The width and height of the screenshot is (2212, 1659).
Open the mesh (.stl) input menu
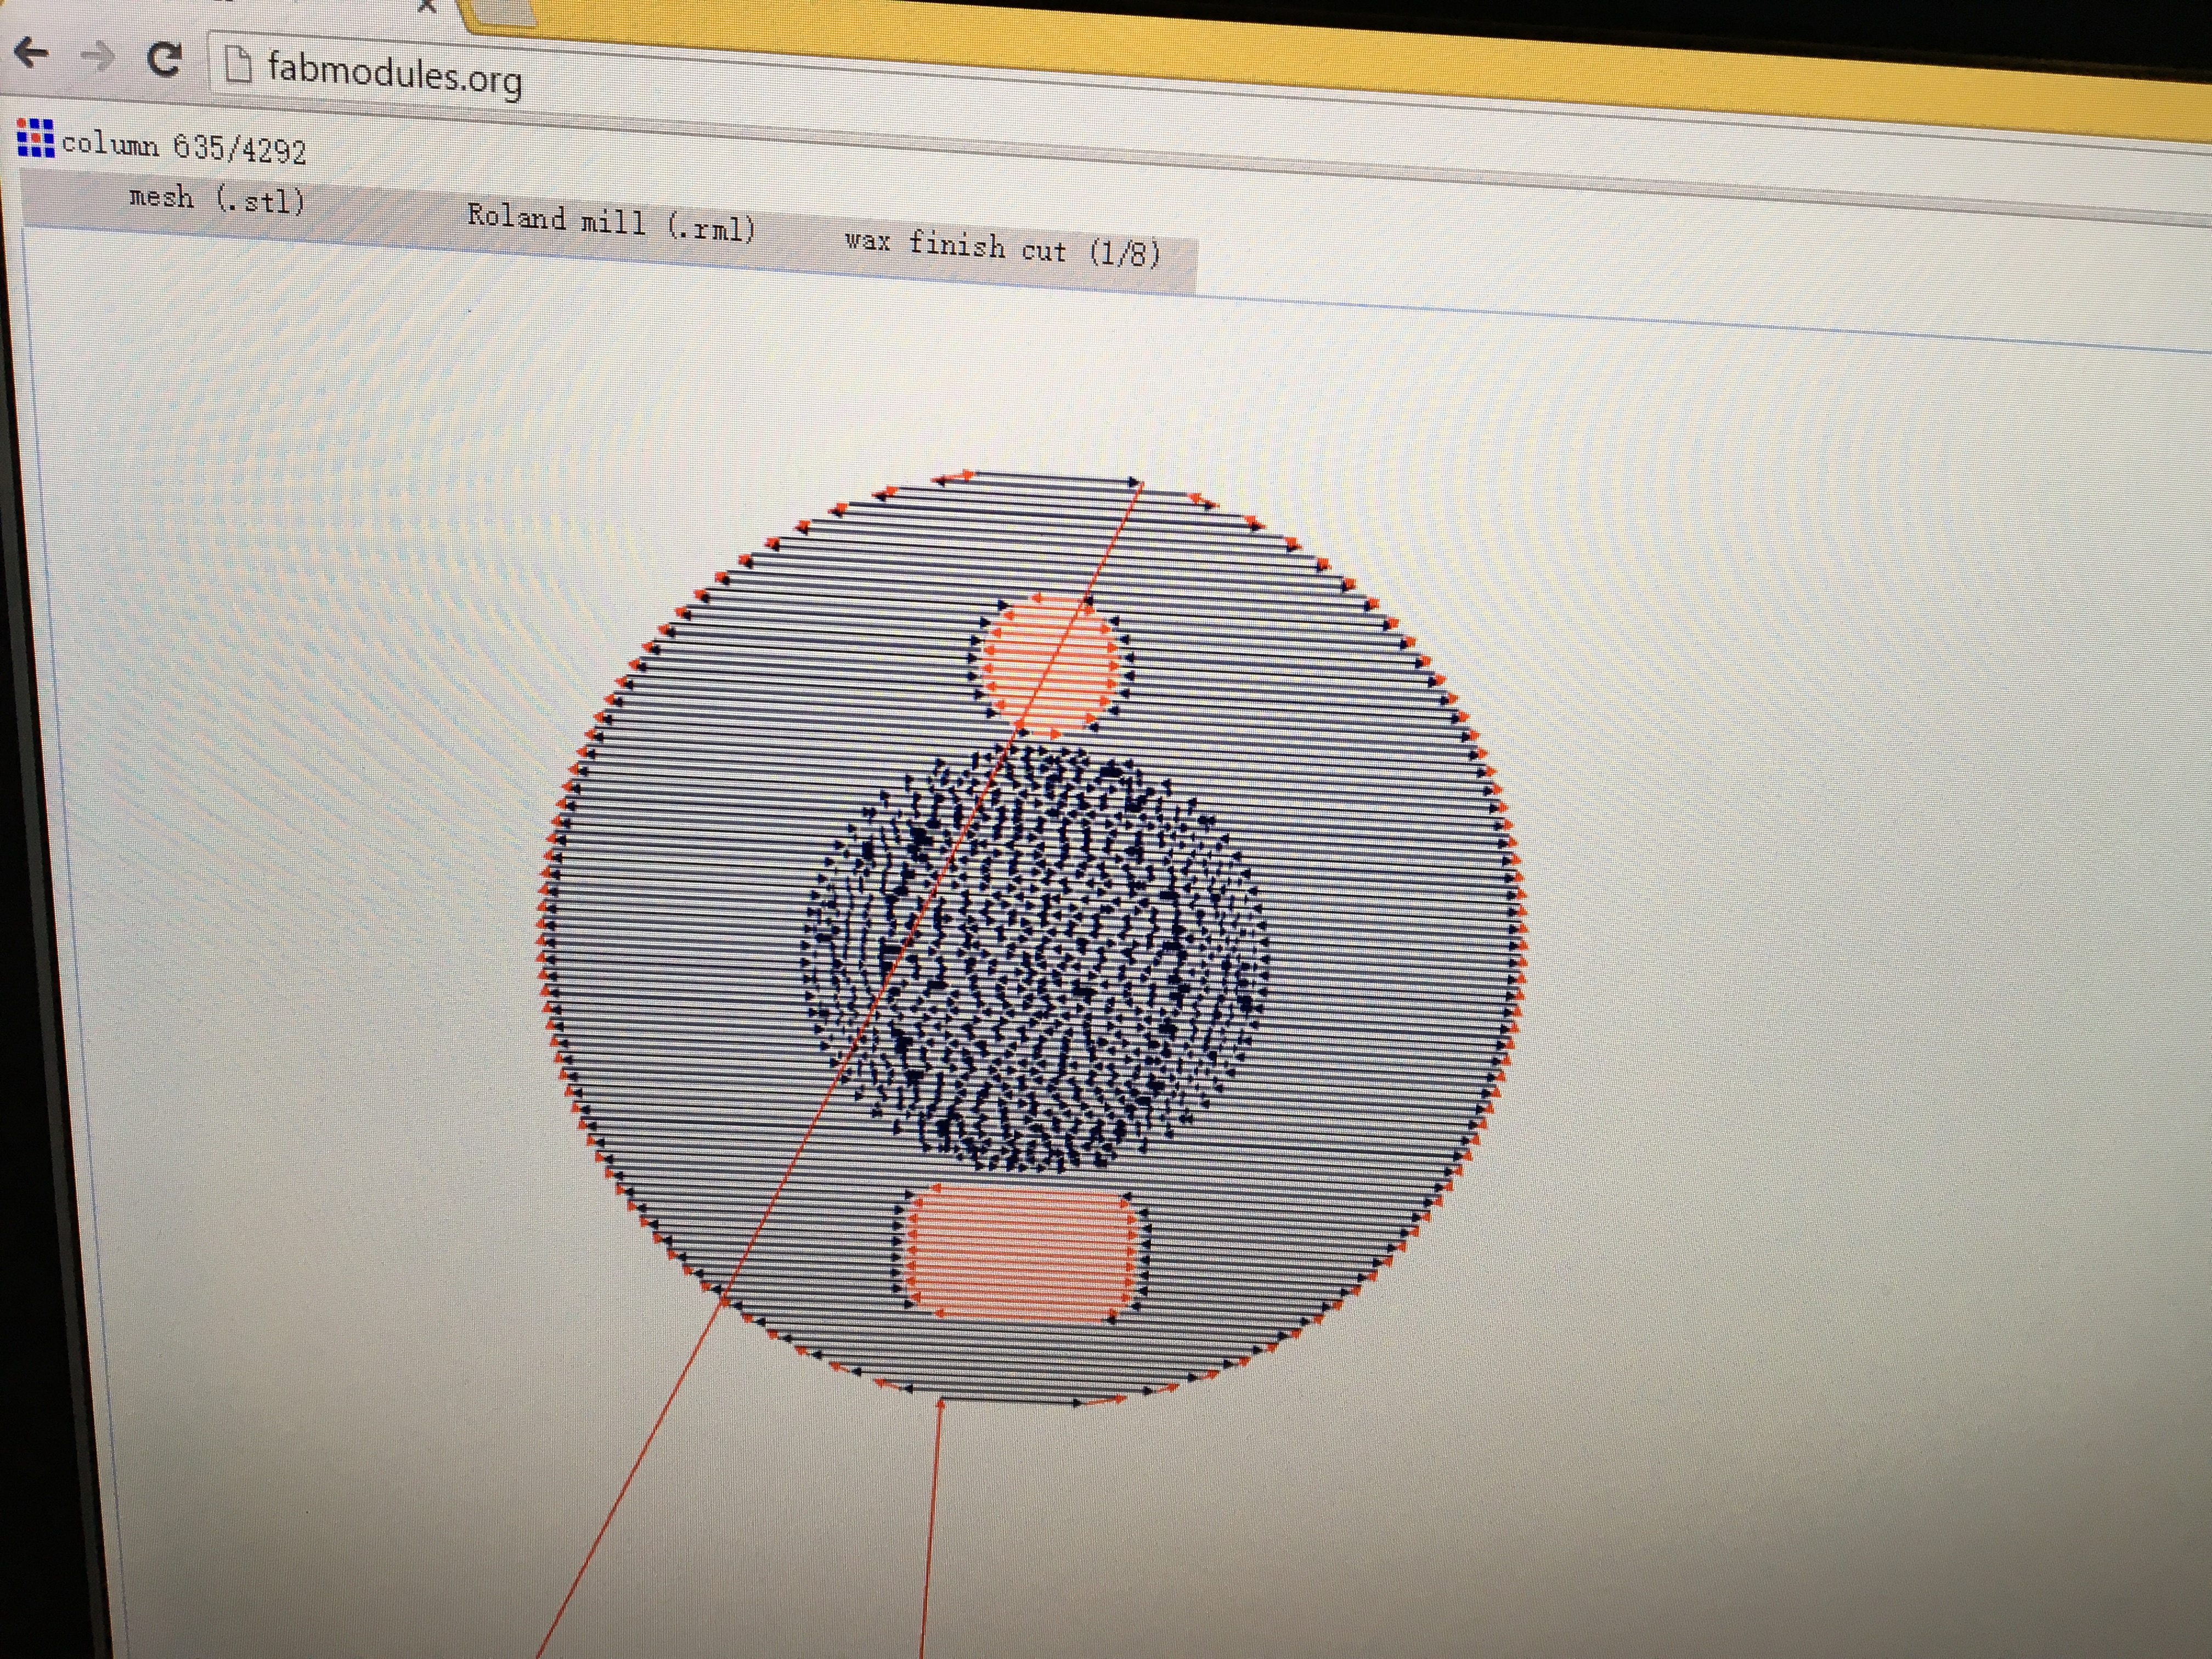coord(217,199)
